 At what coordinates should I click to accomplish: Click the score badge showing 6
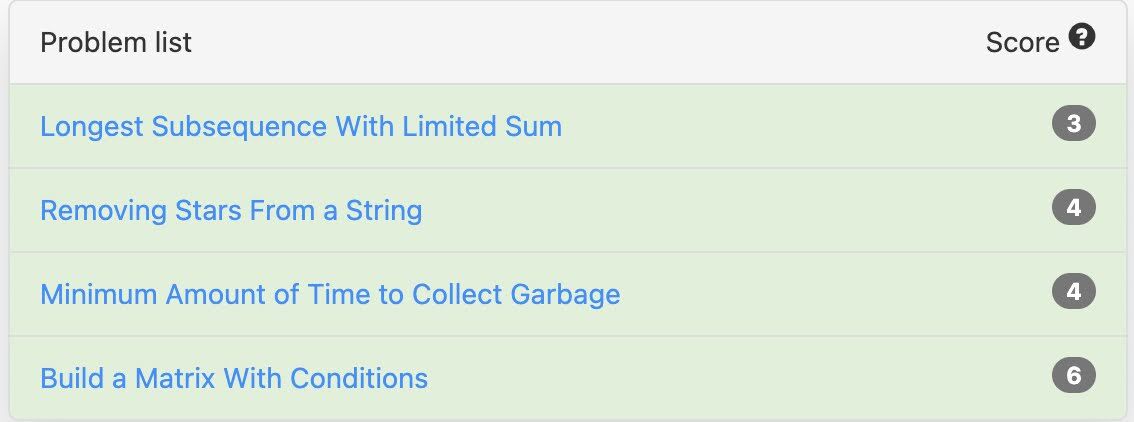[1074, 375]
